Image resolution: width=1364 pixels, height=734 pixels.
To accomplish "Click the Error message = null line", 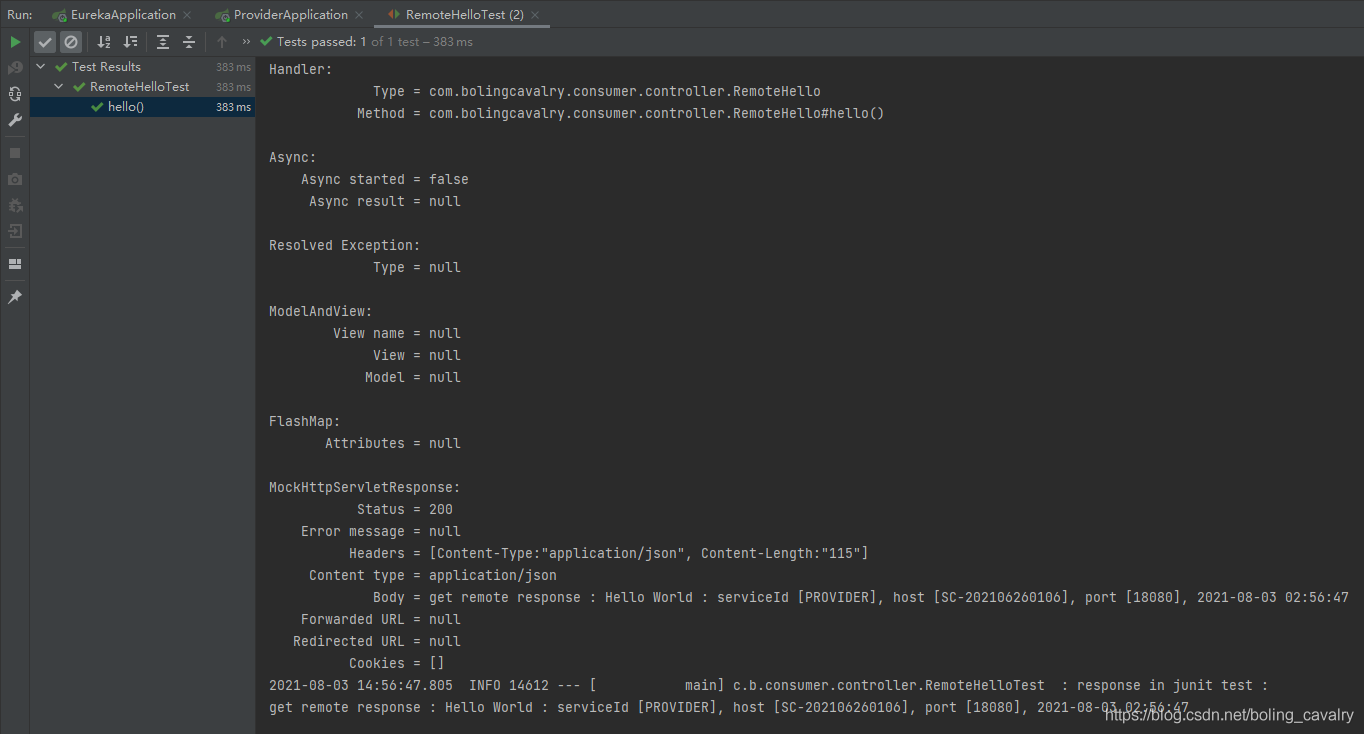I will point(381,531).
